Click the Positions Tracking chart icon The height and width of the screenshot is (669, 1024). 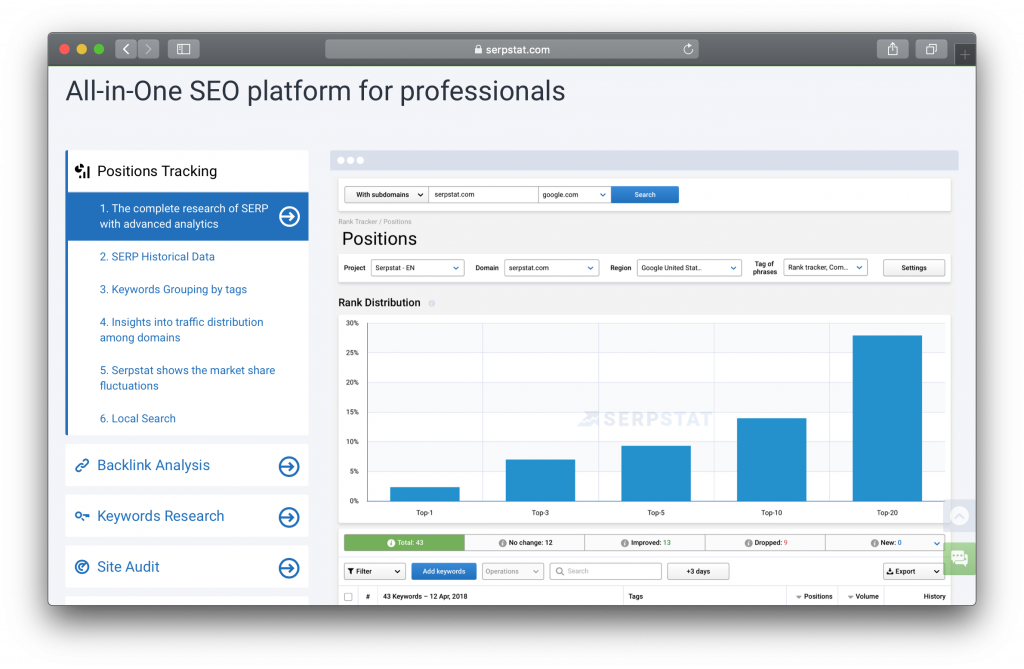82,171
